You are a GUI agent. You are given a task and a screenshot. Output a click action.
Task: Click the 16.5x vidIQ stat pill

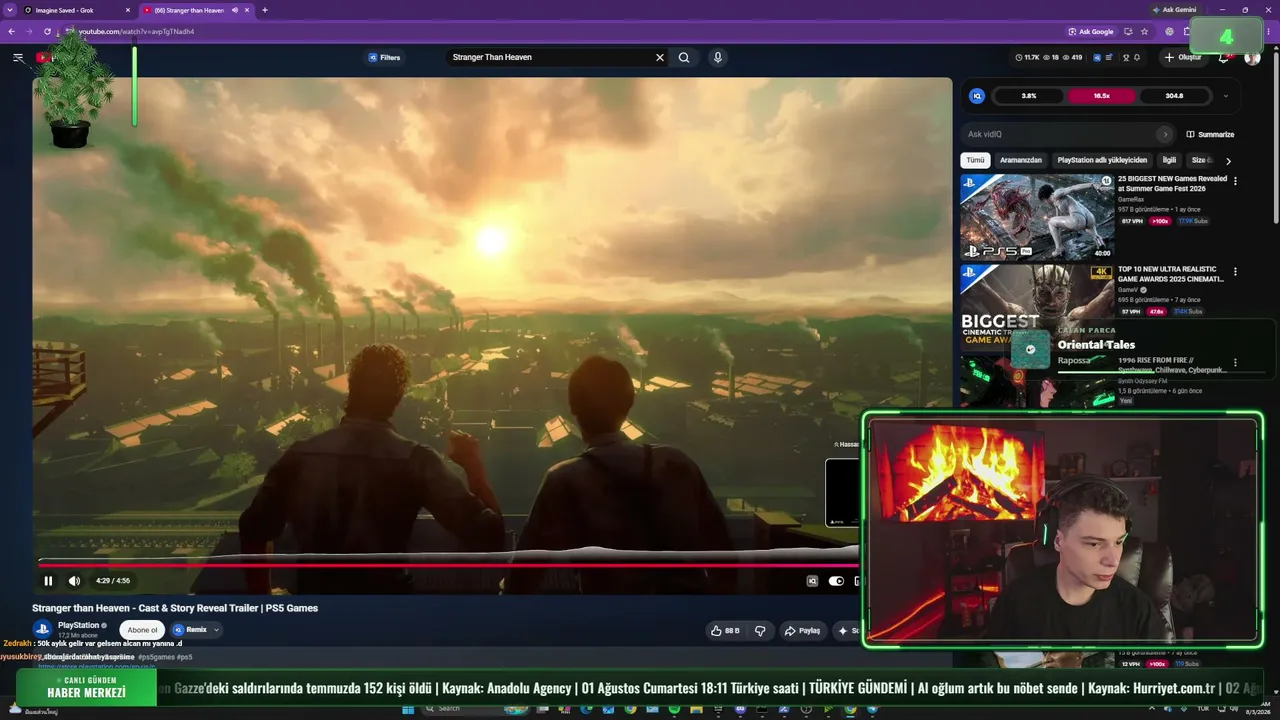[1102, 96]
